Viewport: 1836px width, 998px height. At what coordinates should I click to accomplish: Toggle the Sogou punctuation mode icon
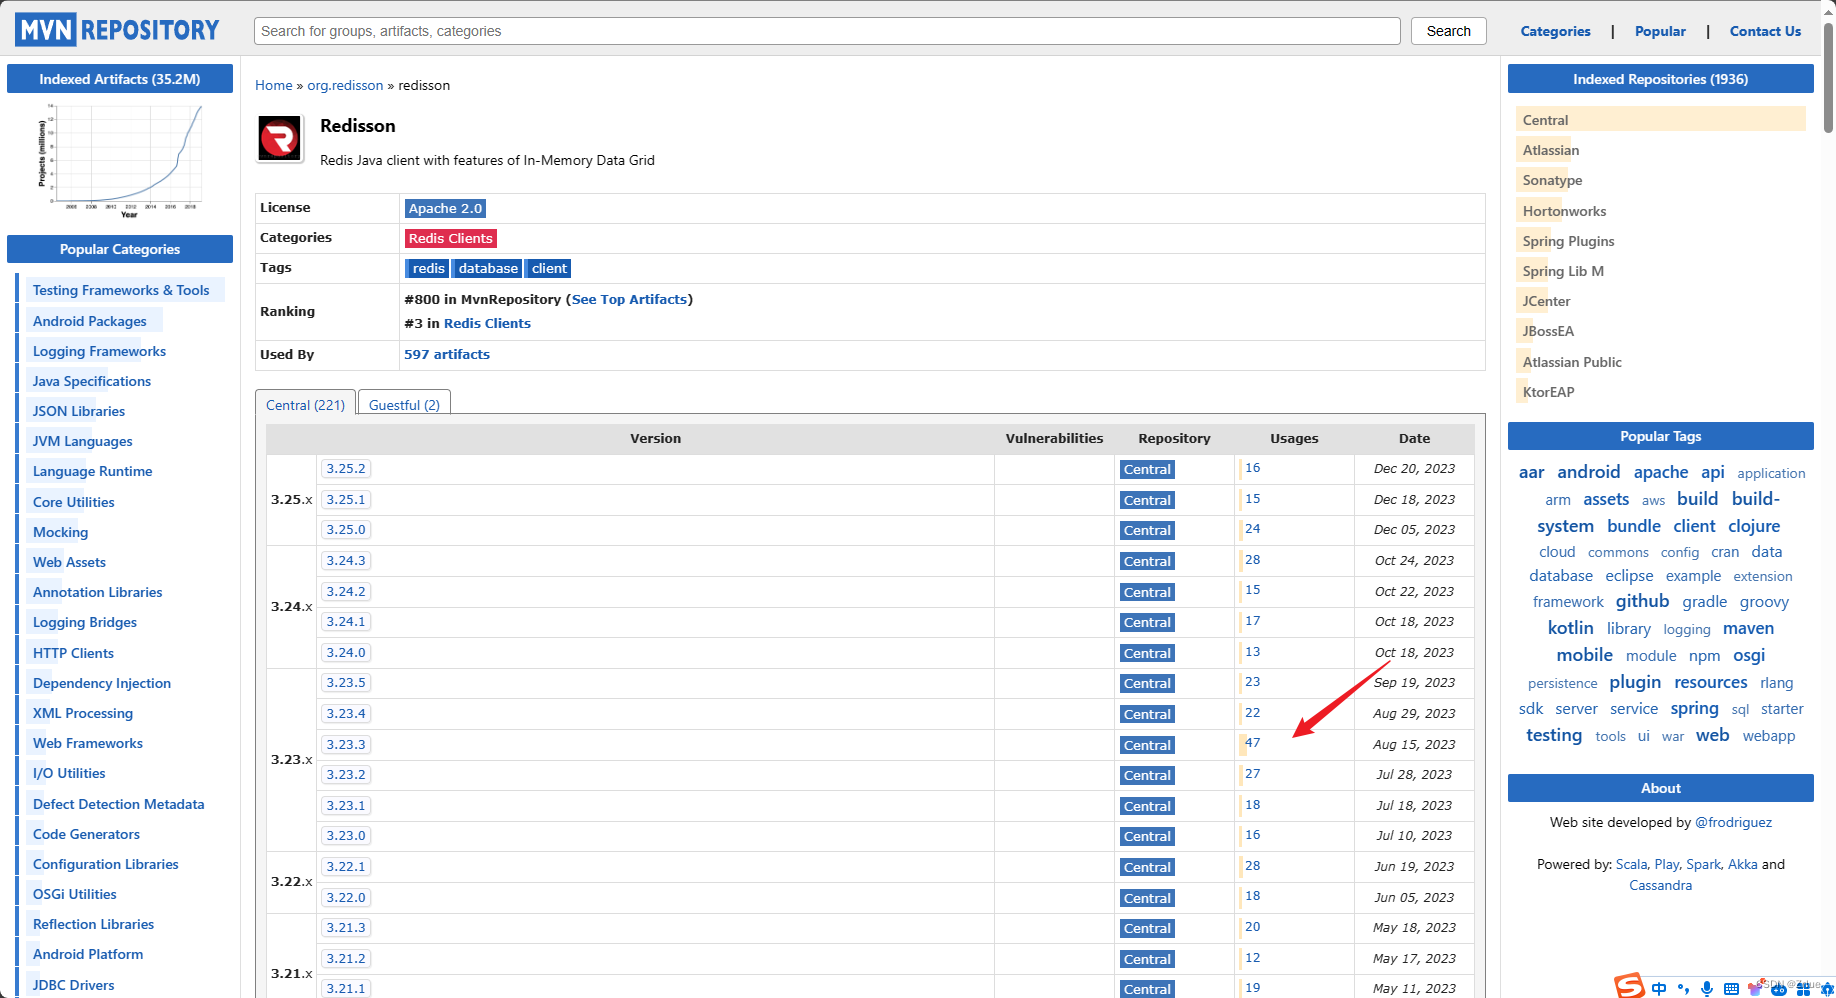pyautogui.click(x=1684, y=988)
